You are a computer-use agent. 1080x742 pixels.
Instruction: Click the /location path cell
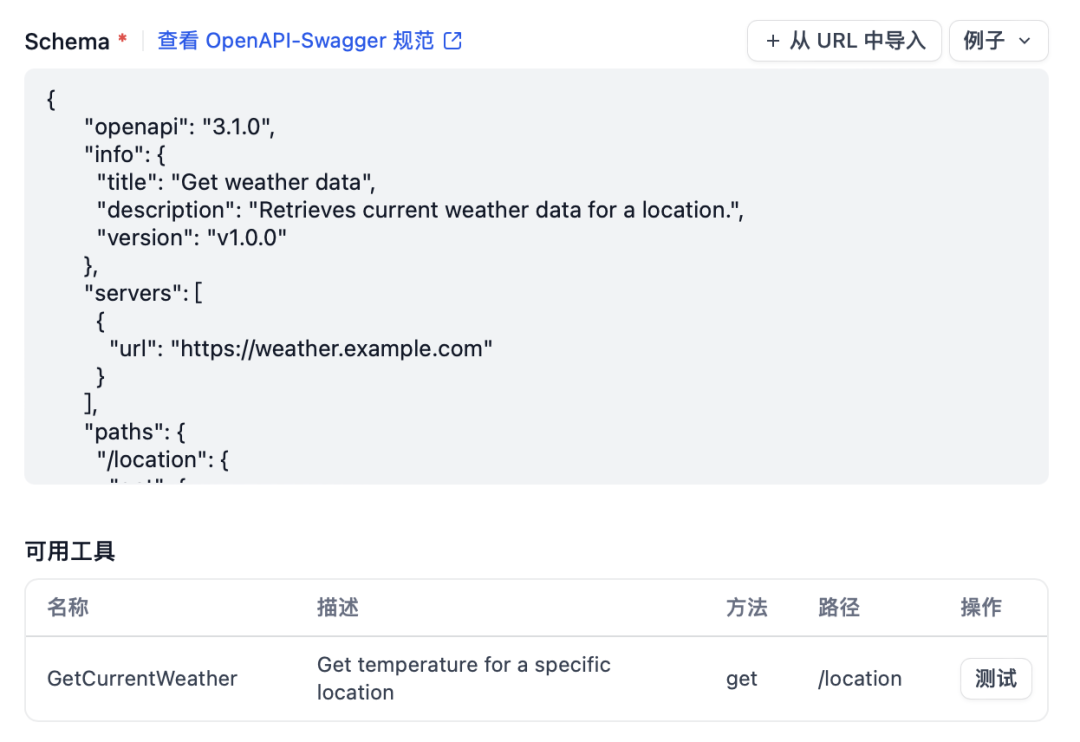tap(860, 679)
